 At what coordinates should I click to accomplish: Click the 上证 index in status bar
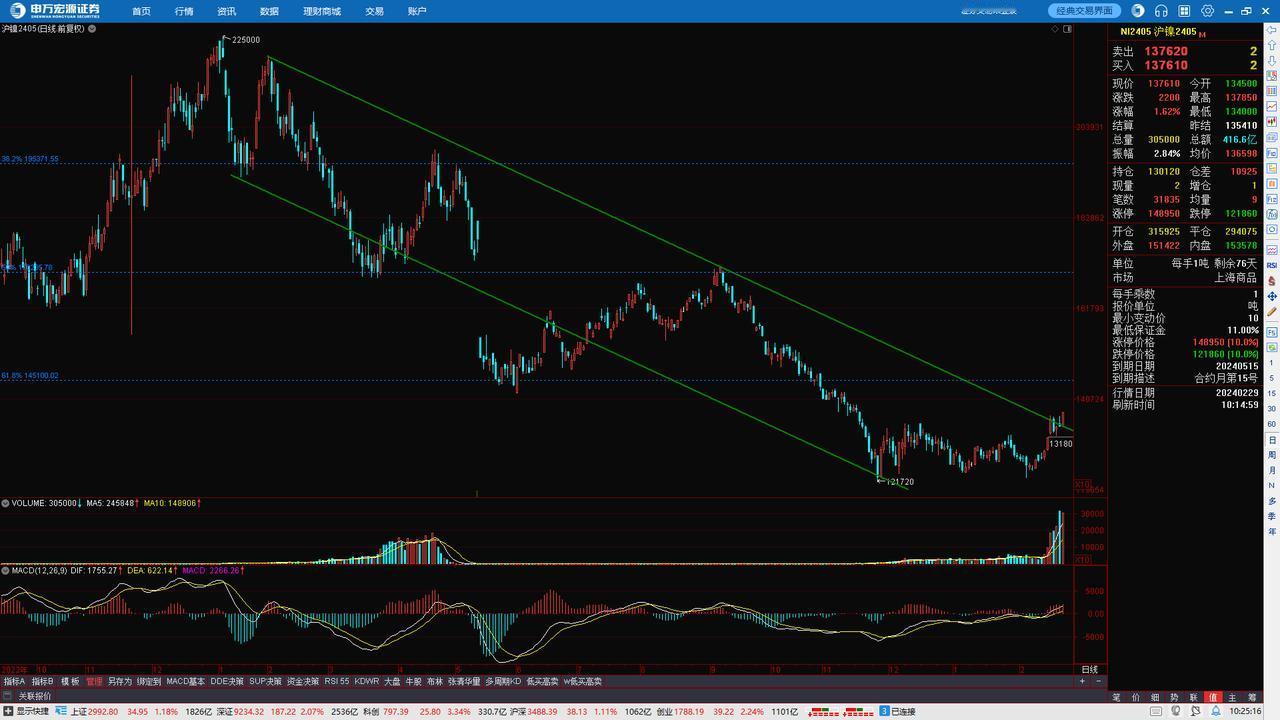[80, 711]
